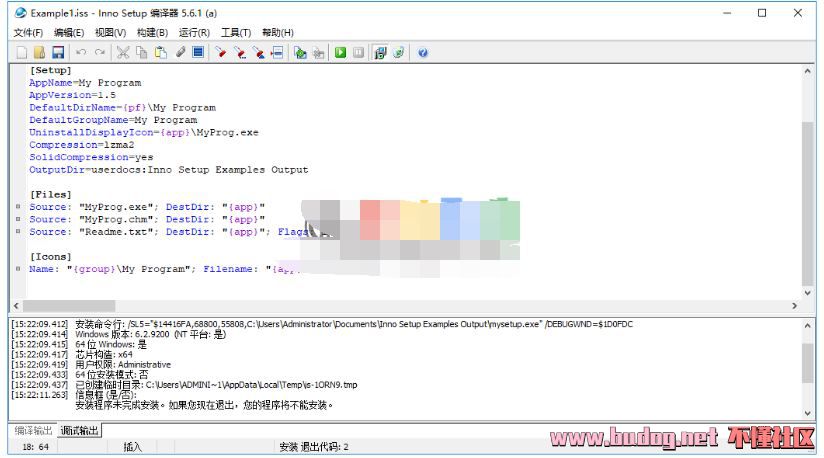Image resolution: width=824 pixels, height=458 pixels.
Task: Open the 工具(T) menu
Action: click(236, 33)
